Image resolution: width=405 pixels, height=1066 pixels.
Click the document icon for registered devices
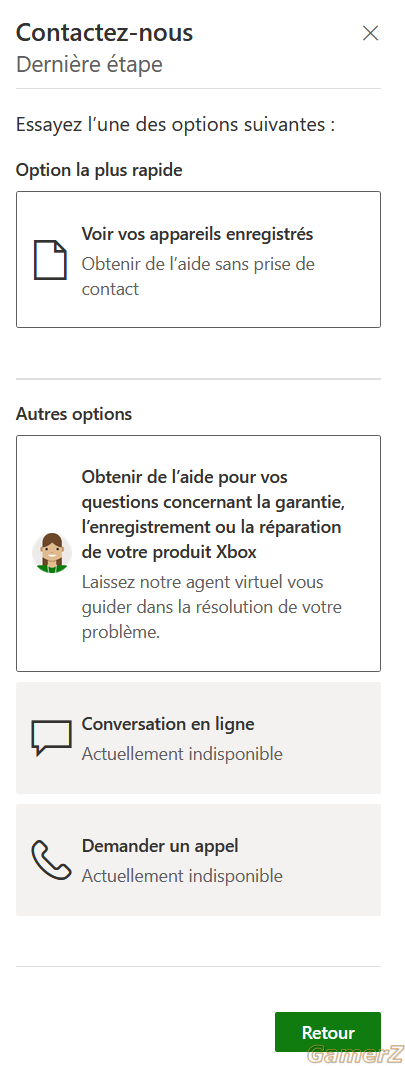[x=51, y=260]
